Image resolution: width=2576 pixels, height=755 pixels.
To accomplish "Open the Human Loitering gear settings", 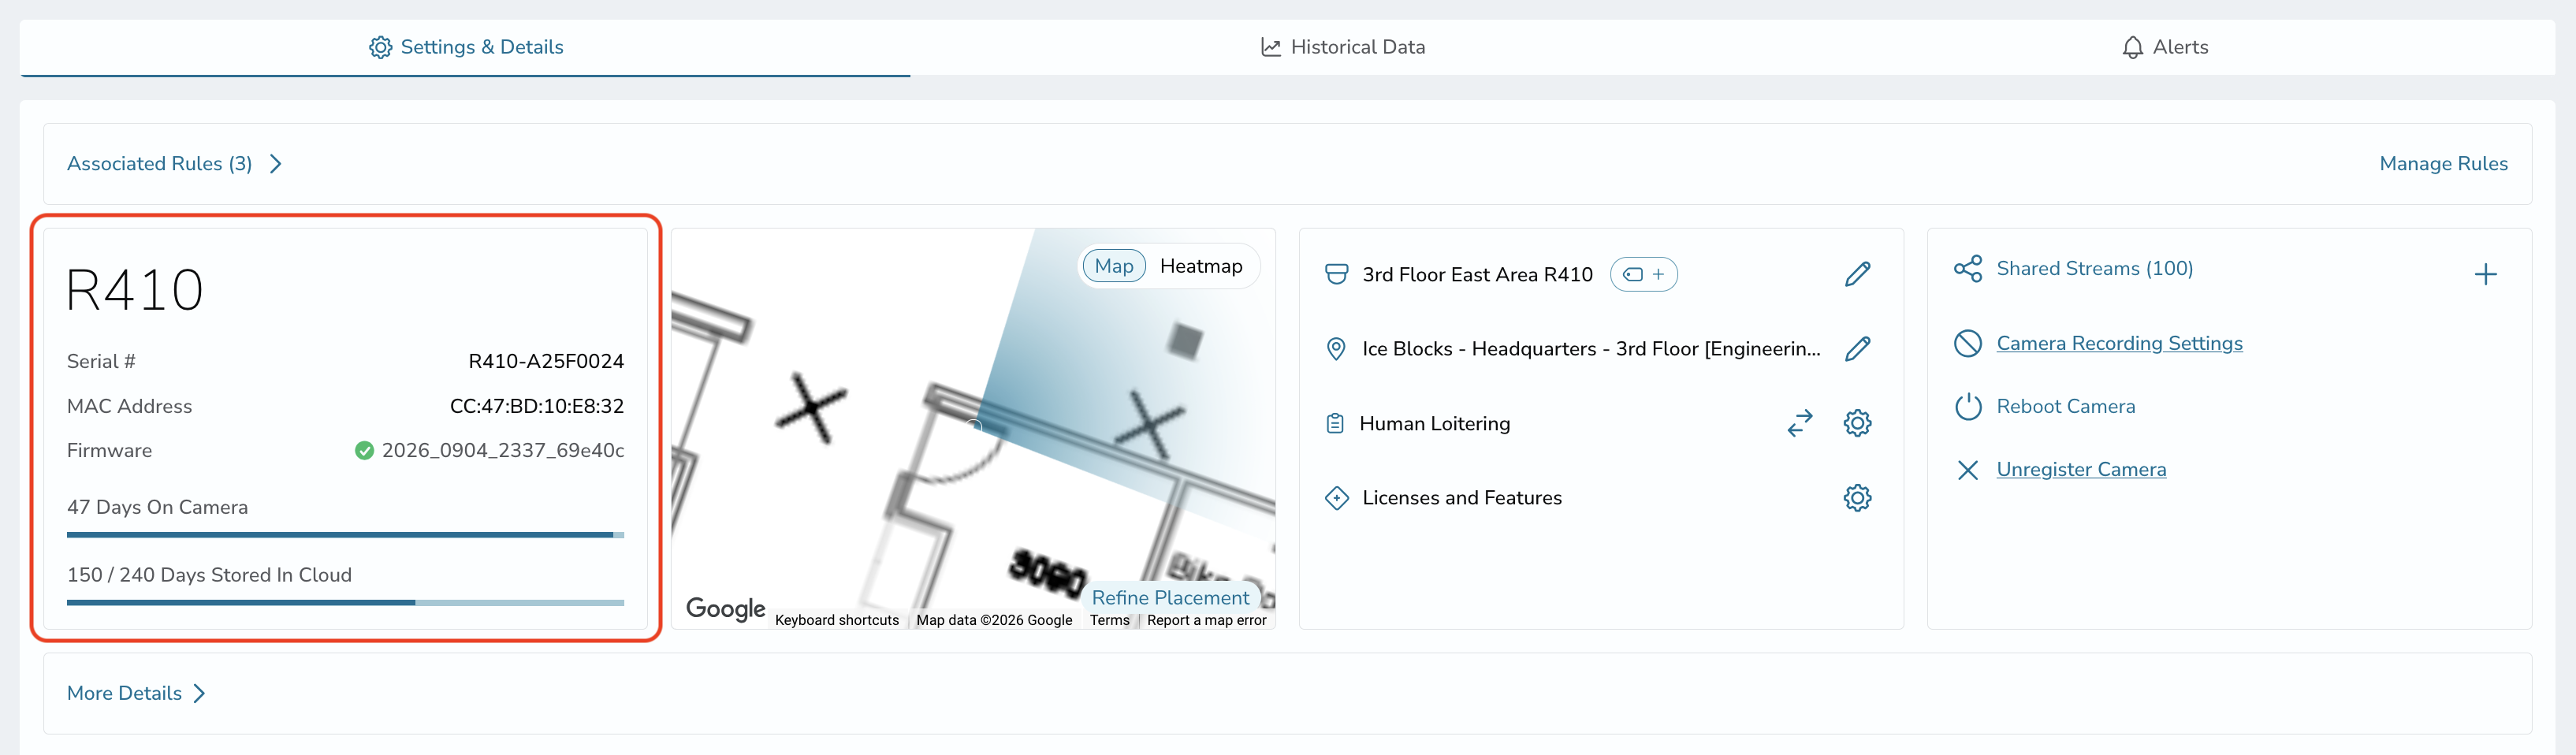I will coord(1857,423).
